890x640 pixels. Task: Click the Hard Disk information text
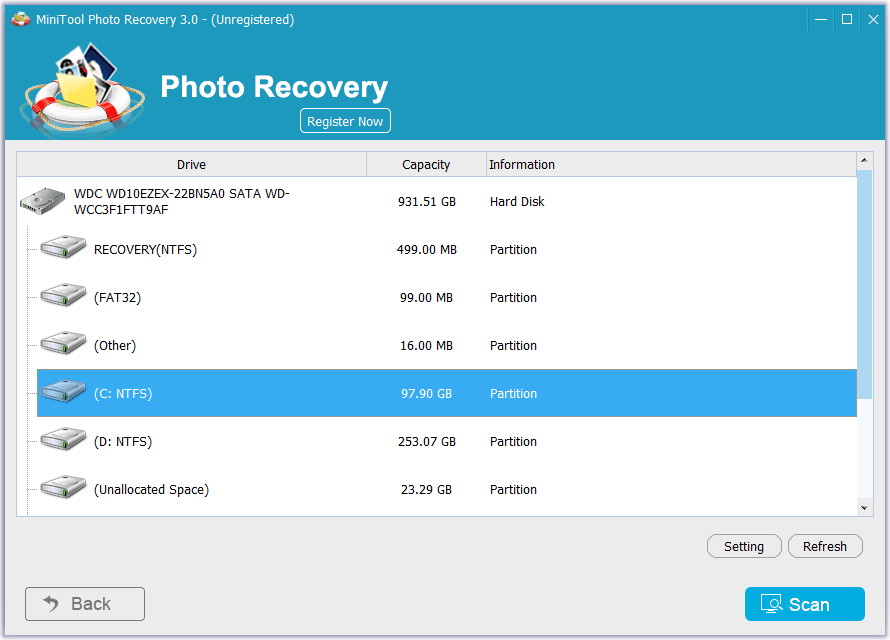pyautogui.click(x=517, y=201)
